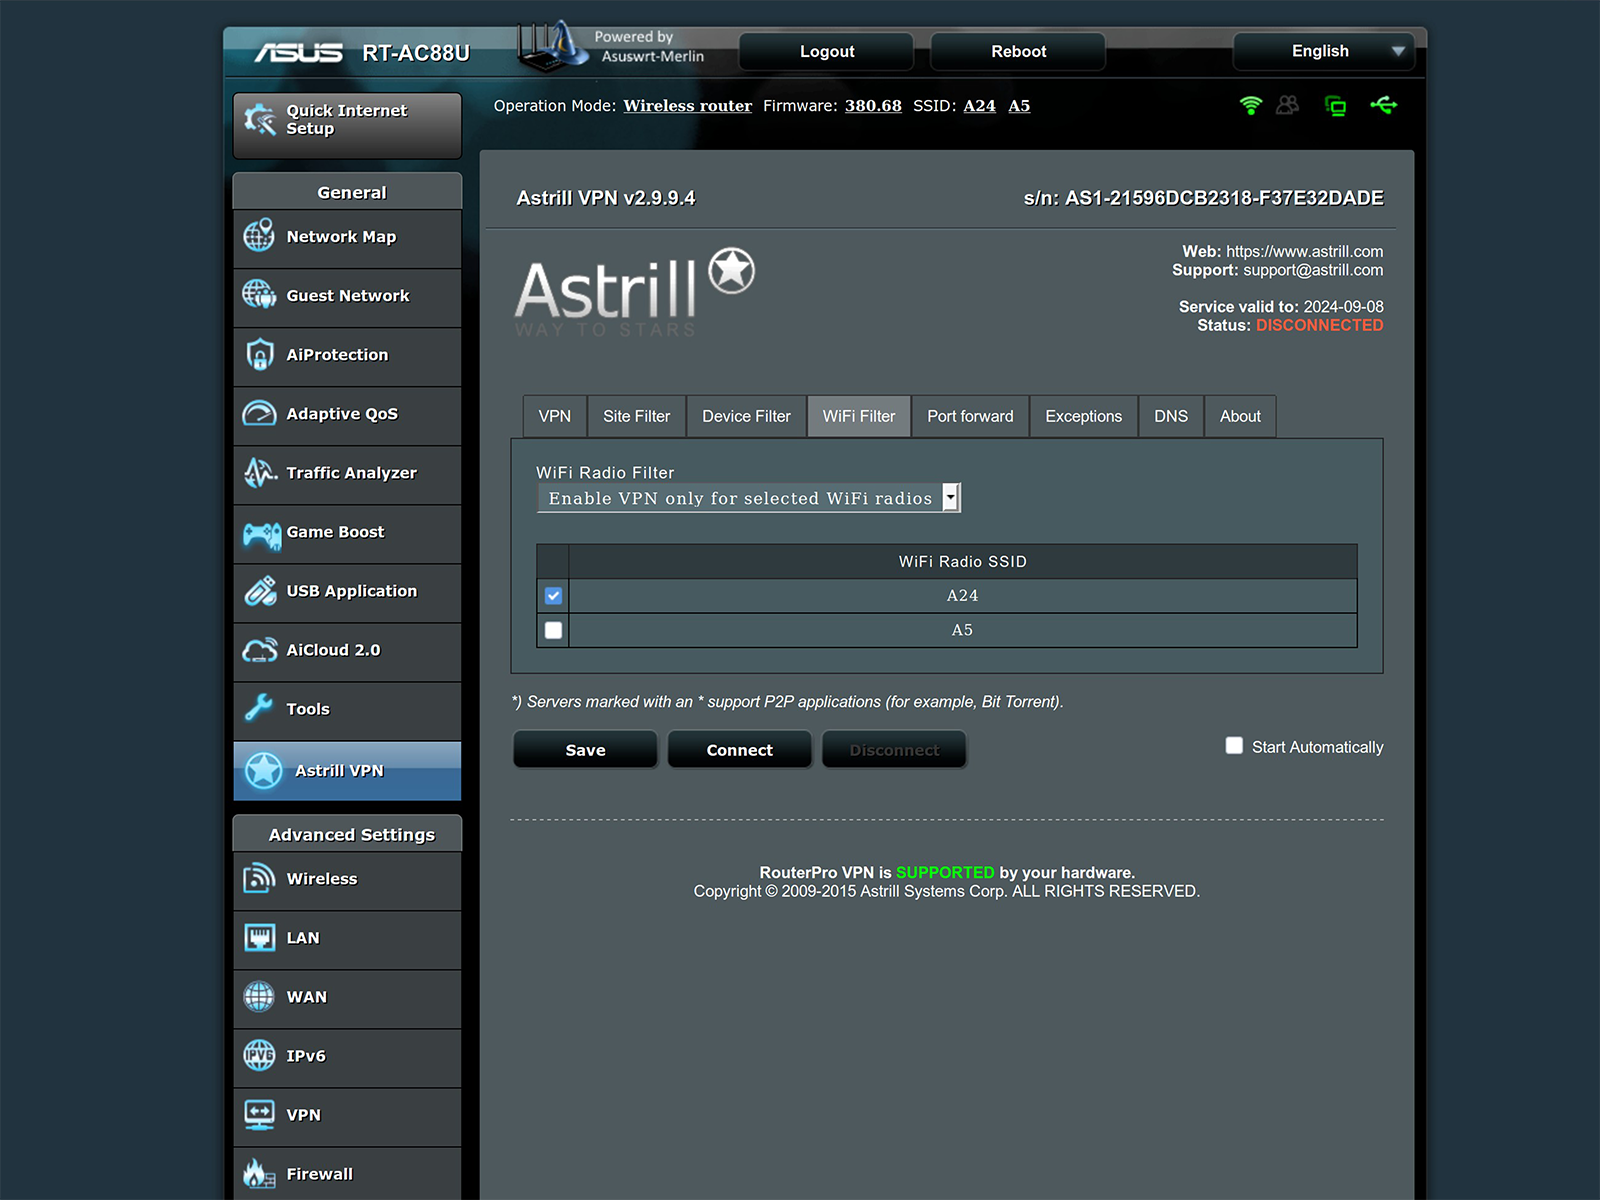Enable the Start Automatically checkbox
The image size is (1600, 1200).
coord(1234,746)
